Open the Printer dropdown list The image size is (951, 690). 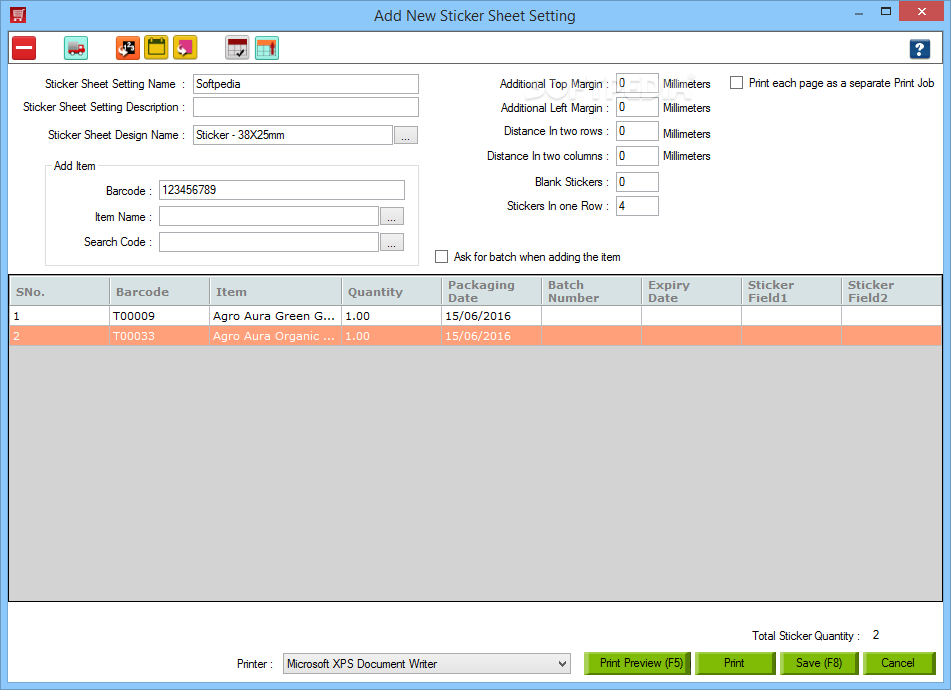[x=426, y=663]
